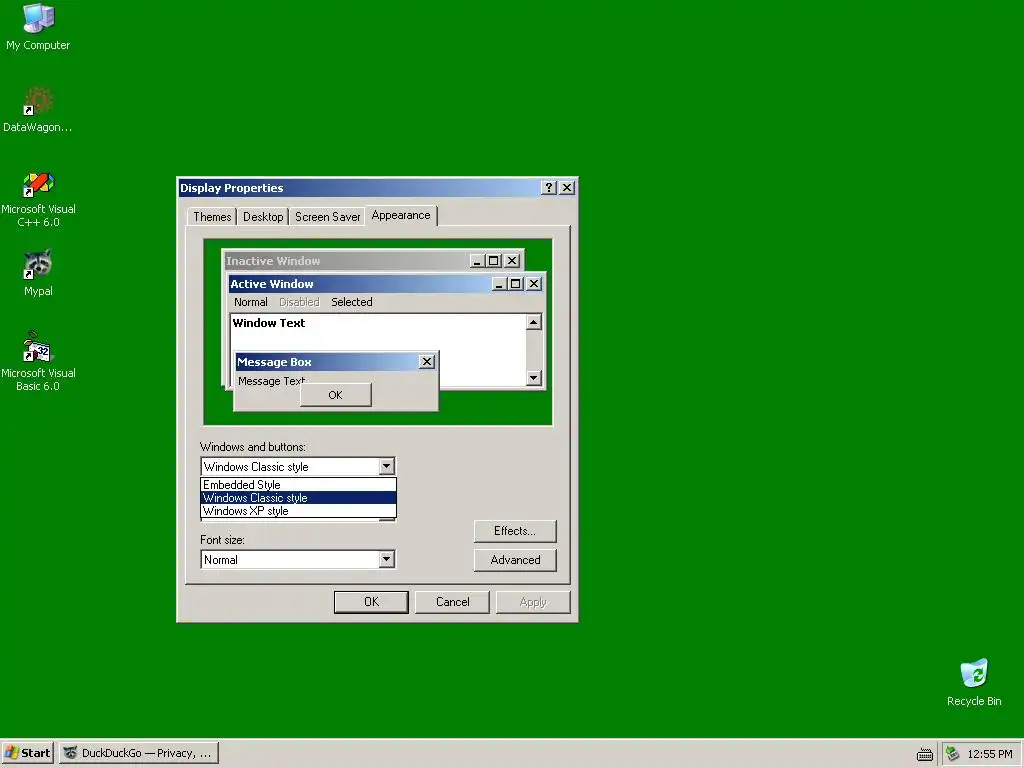Click Active Window preview minimize icon
The image size is (1024, 768).
point(499,283)
